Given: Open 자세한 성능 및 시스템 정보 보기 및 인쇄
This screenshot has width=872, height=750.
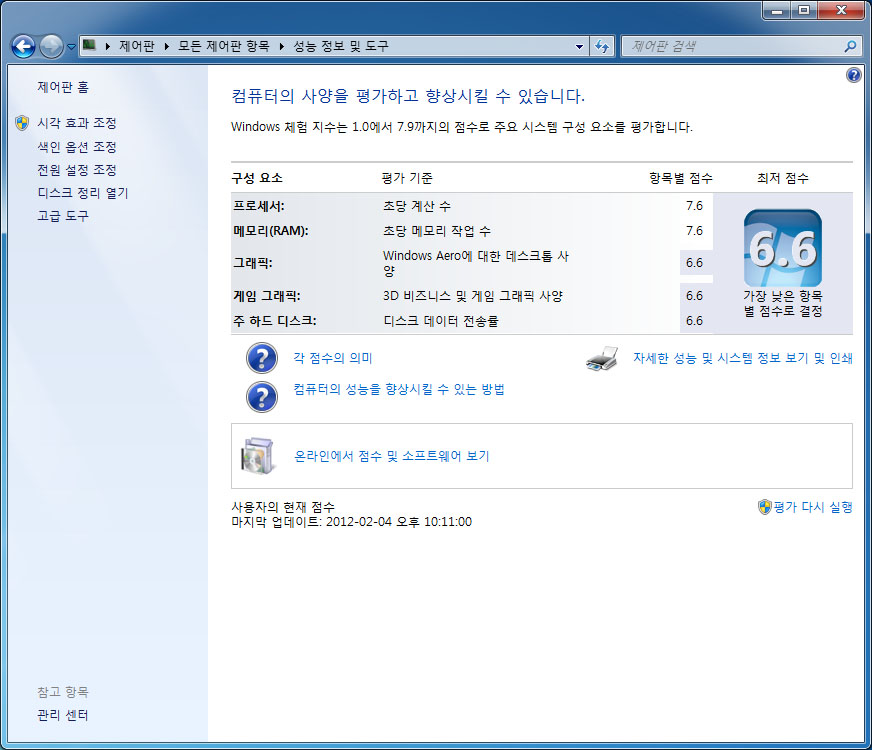Looking at the screenshot, I should point(742,358).
